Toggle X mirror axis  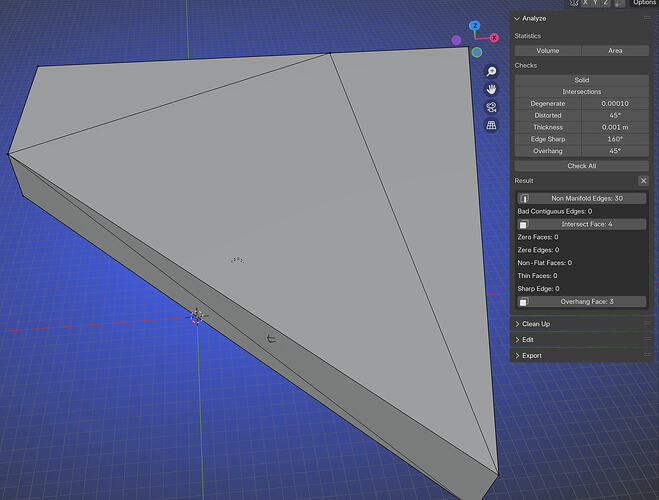(x=585, y=3)
